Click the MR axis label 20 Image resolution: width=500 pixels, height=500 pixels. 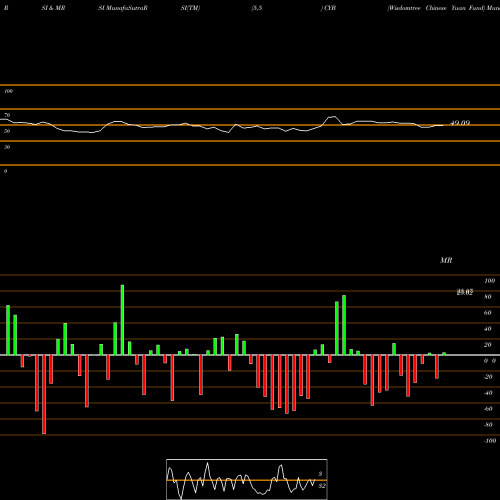487,345
